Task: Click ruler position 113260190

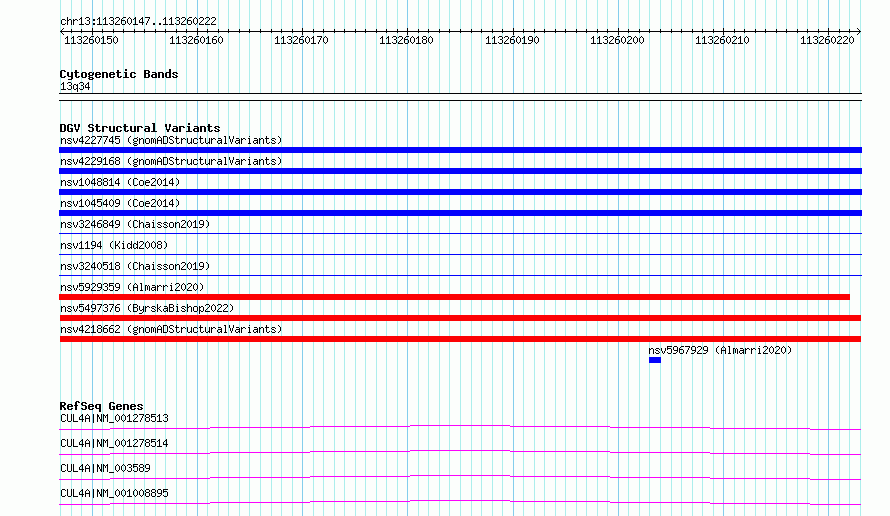Action: [512, 40]
